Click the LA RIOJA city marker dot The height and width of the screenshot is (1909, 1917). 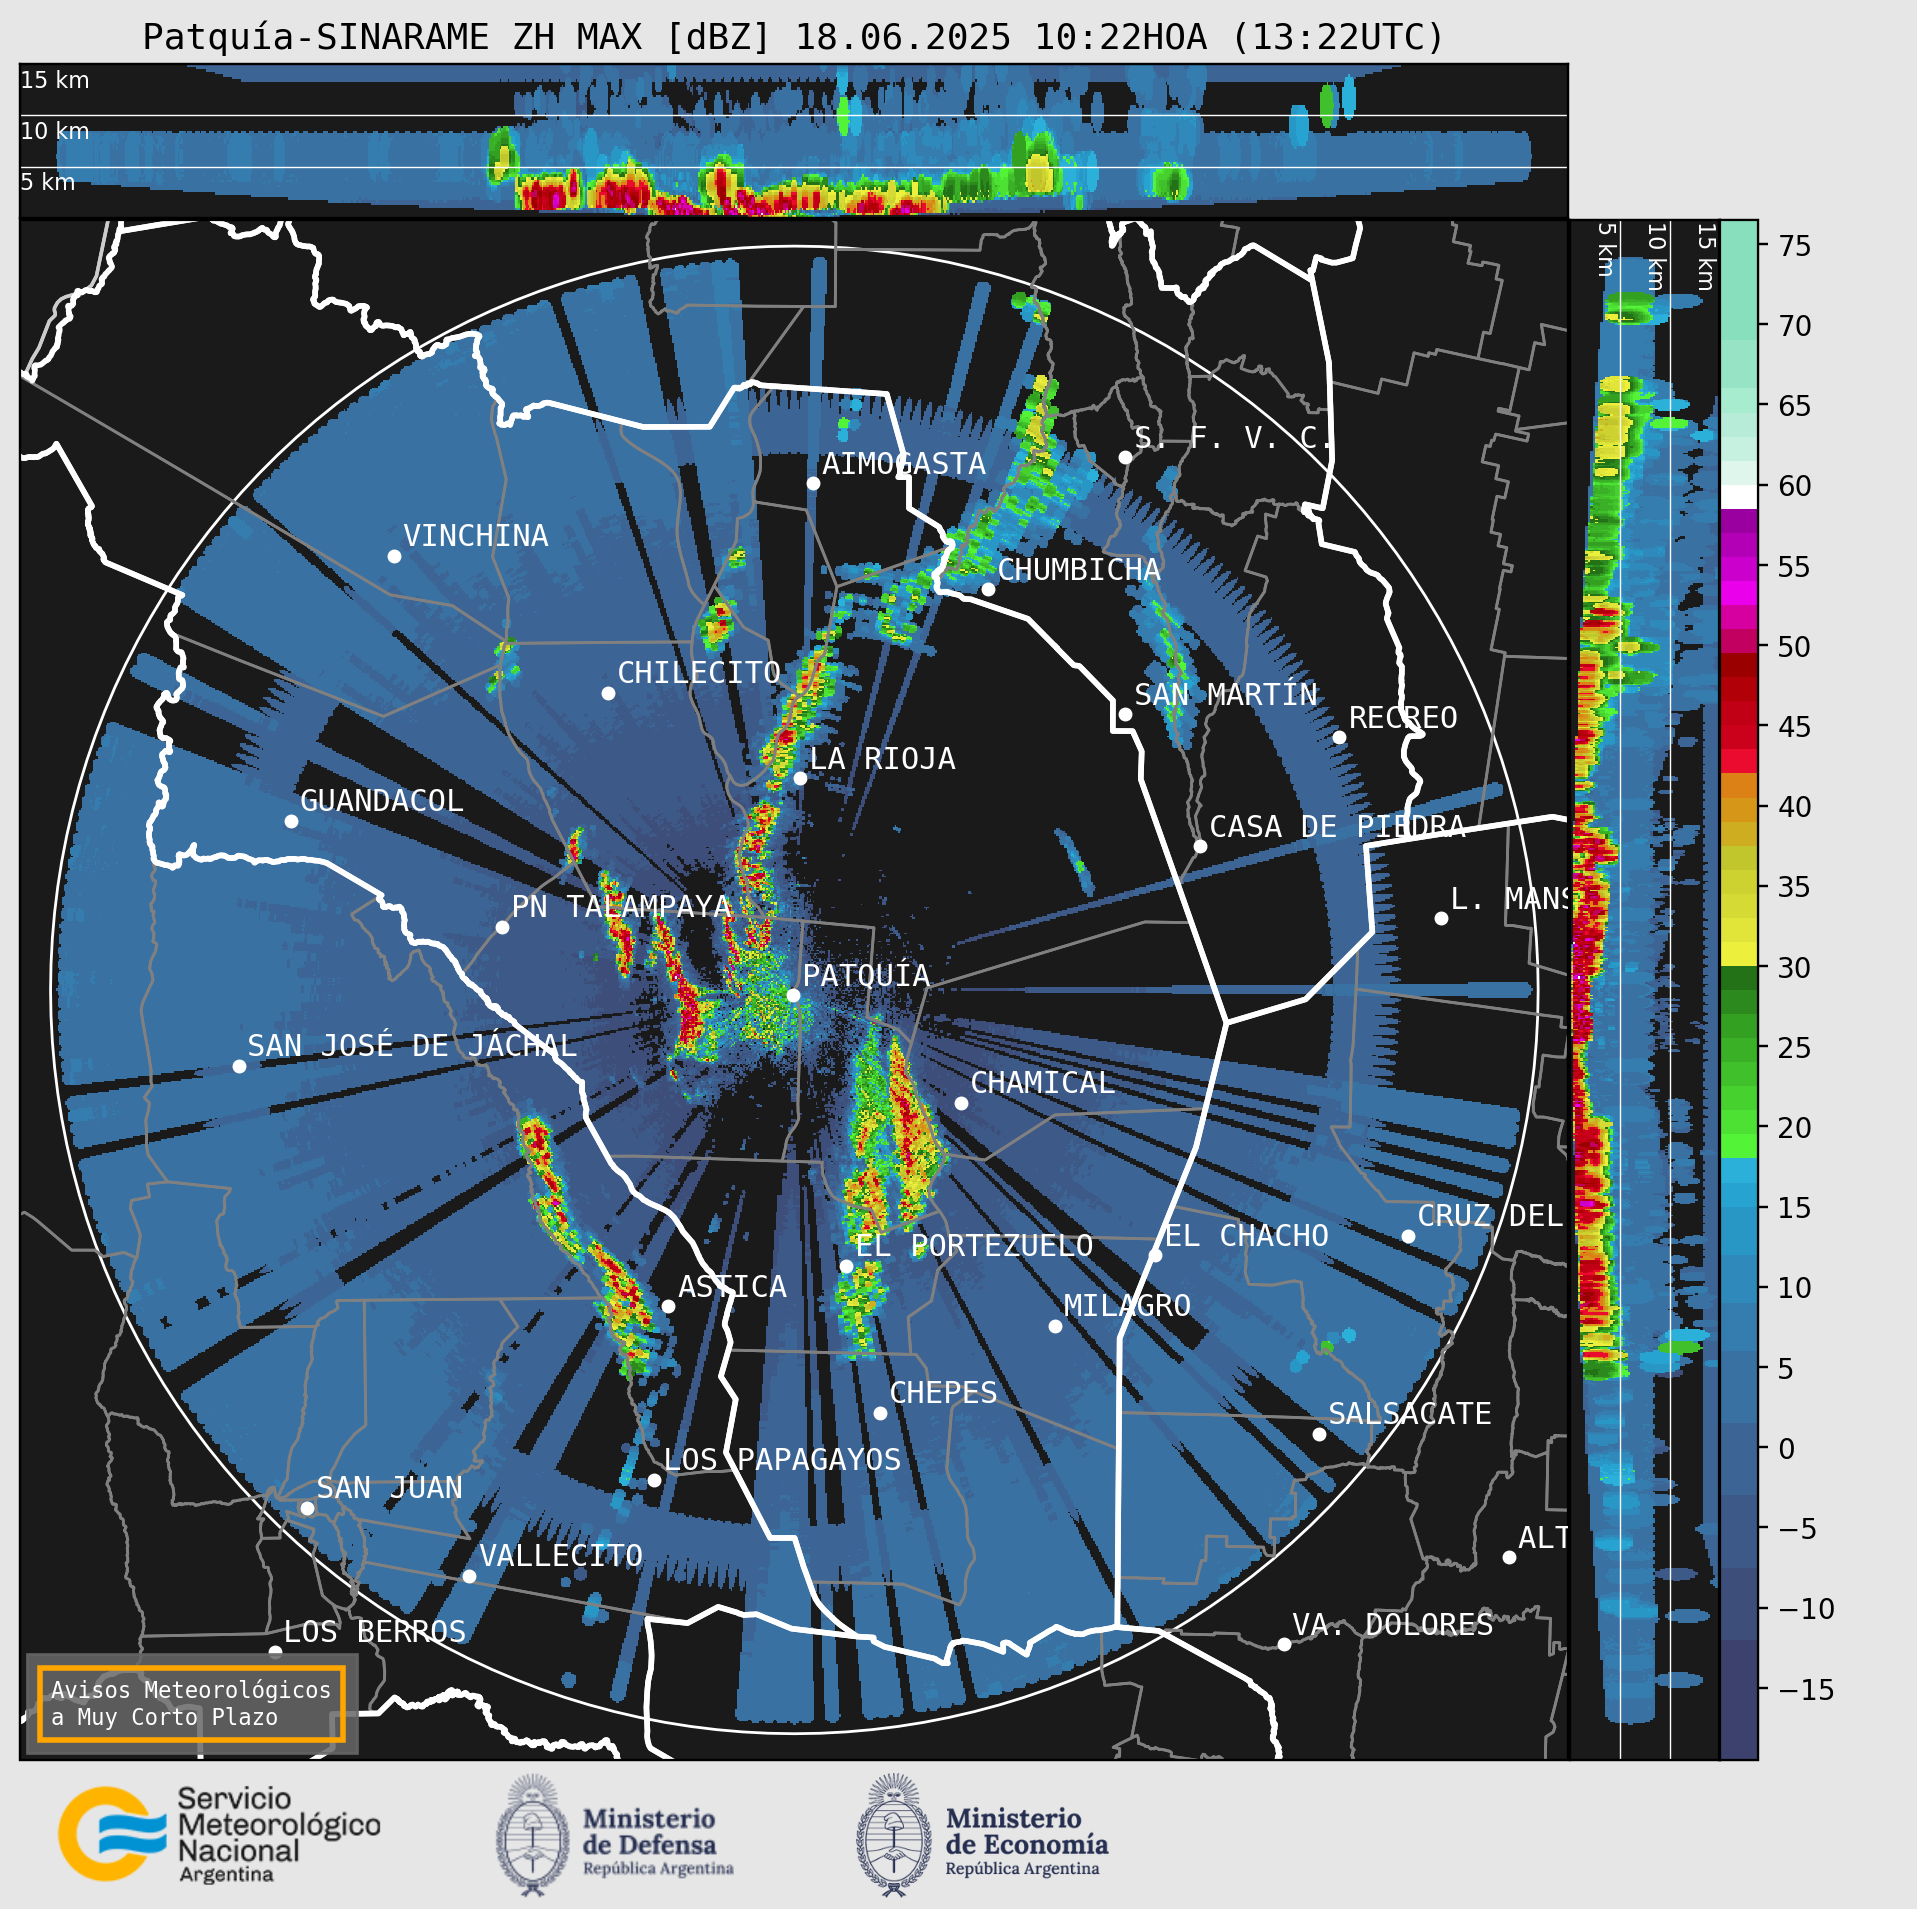(x=800, y=778)
